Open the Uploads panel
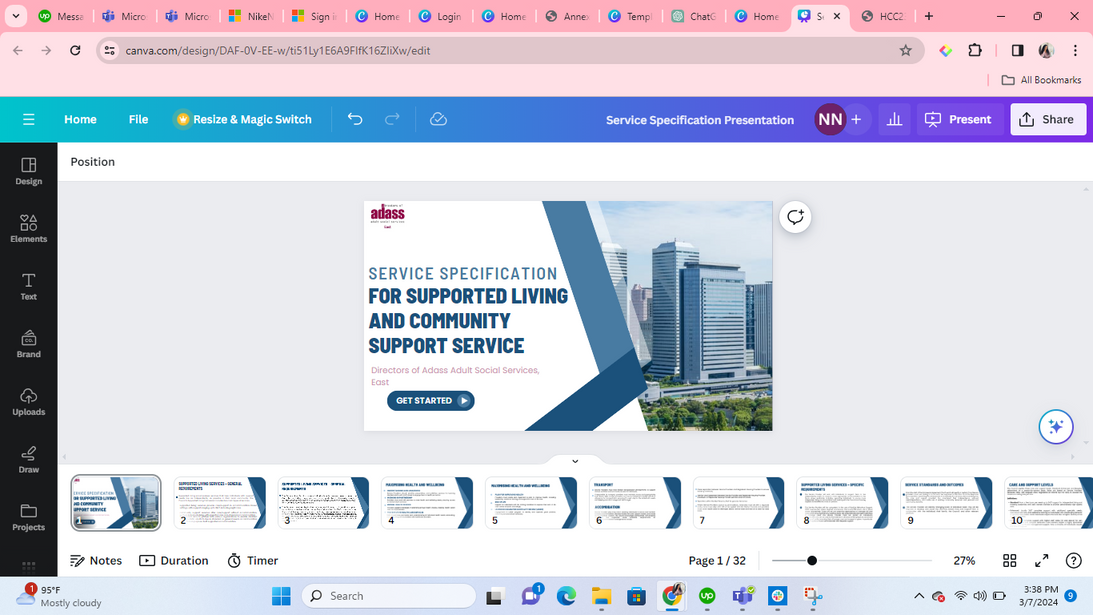 (x=28, y=401)
